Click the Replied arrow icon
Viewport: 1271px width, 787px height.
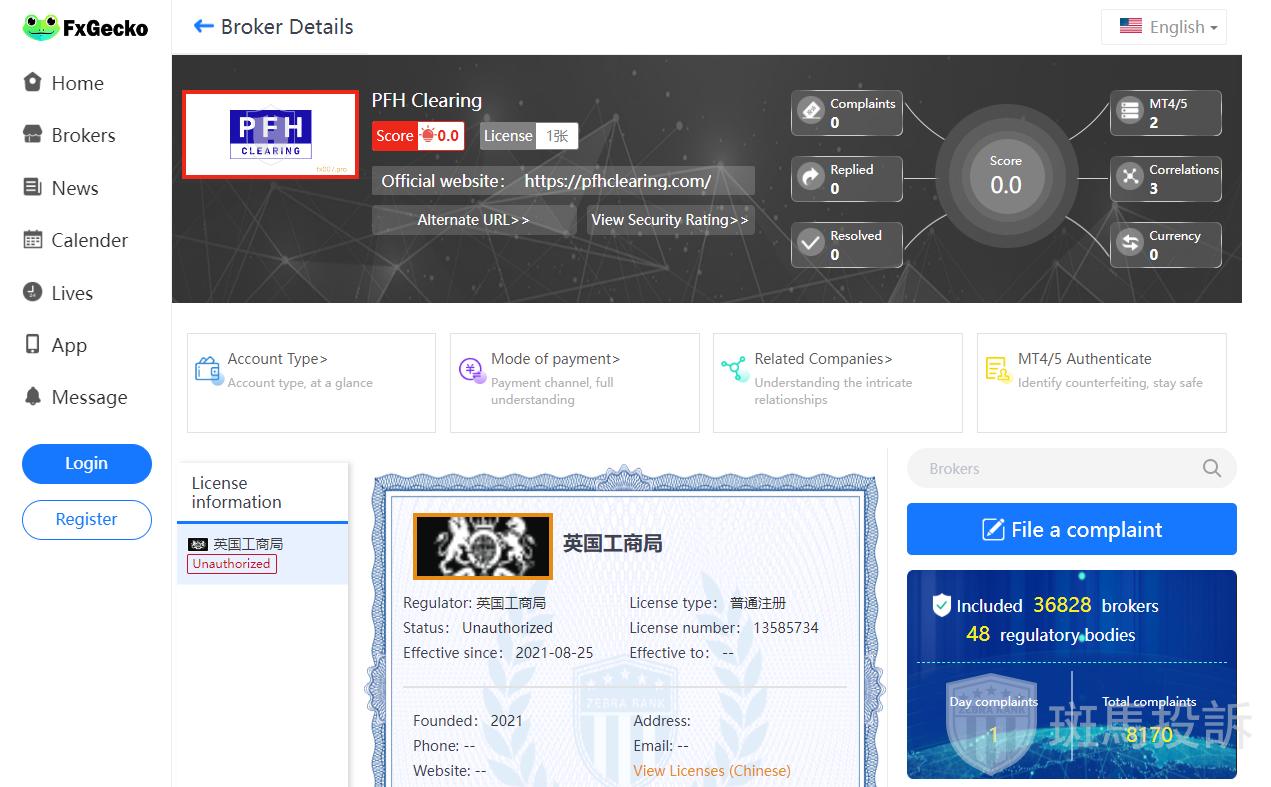(811, 178)
